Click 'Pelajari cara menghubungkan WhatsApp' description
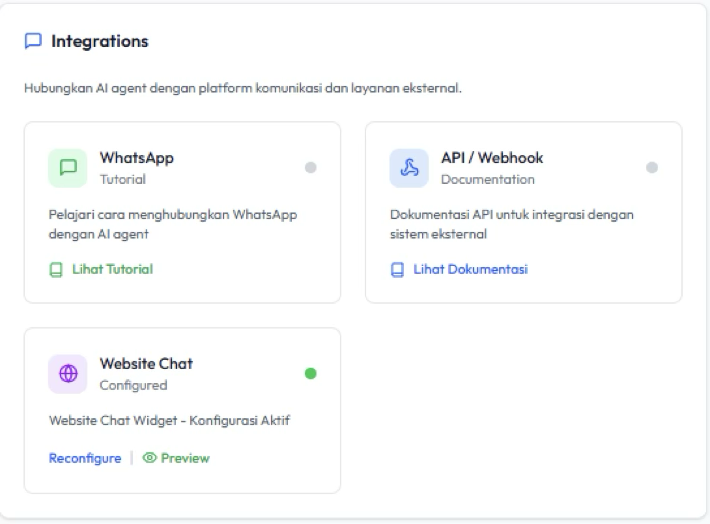This screenshot has height=524, width=710. pos(173,224)
